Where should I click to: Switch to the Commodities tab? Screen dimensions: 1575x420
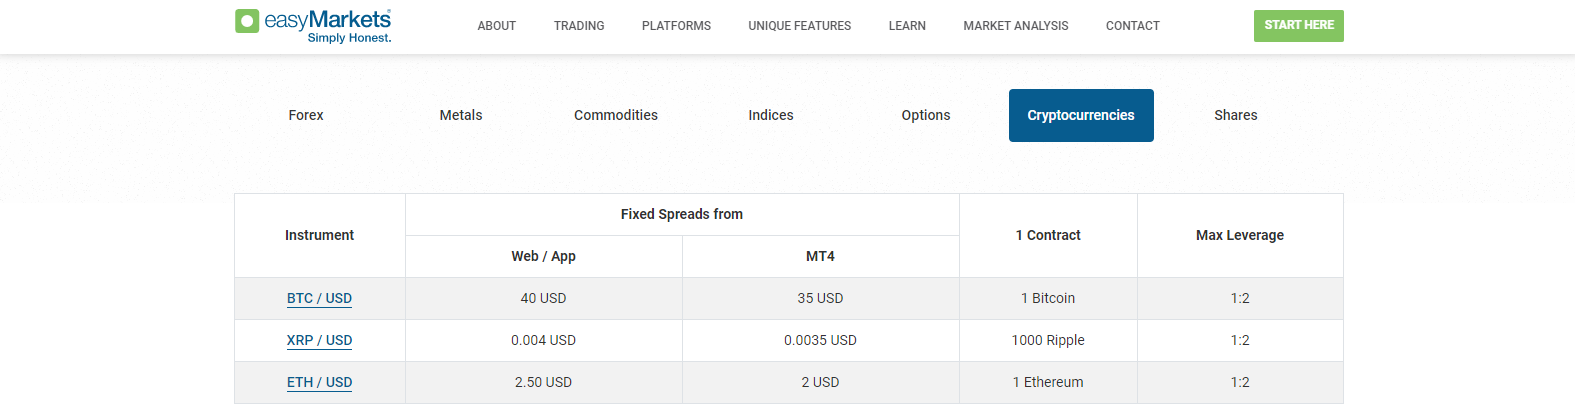616,115
